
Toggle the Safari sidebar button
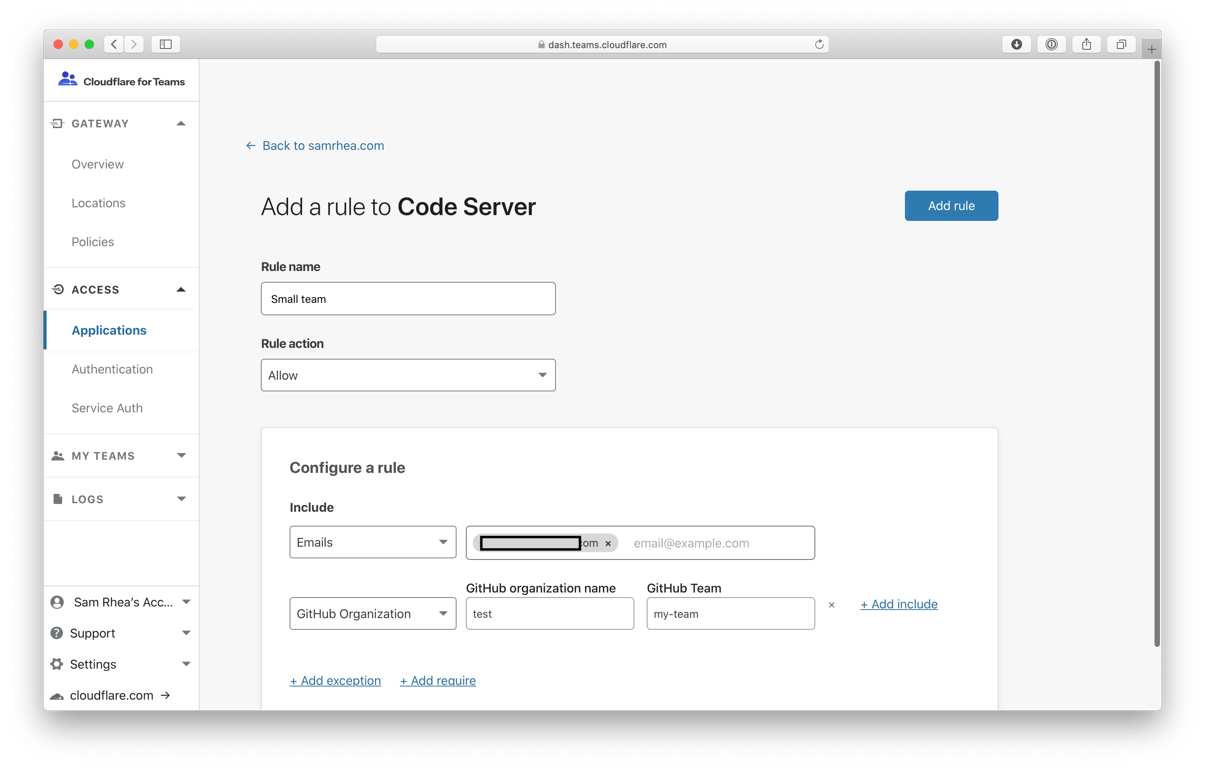coord(166,44)
